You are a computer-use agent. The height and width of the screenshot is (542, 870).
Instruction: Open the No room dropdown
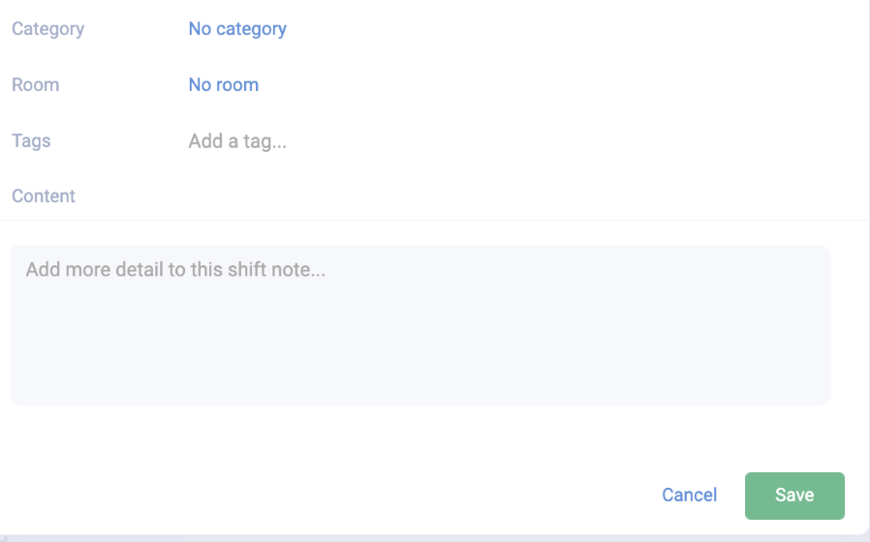(x=223, y=85)
